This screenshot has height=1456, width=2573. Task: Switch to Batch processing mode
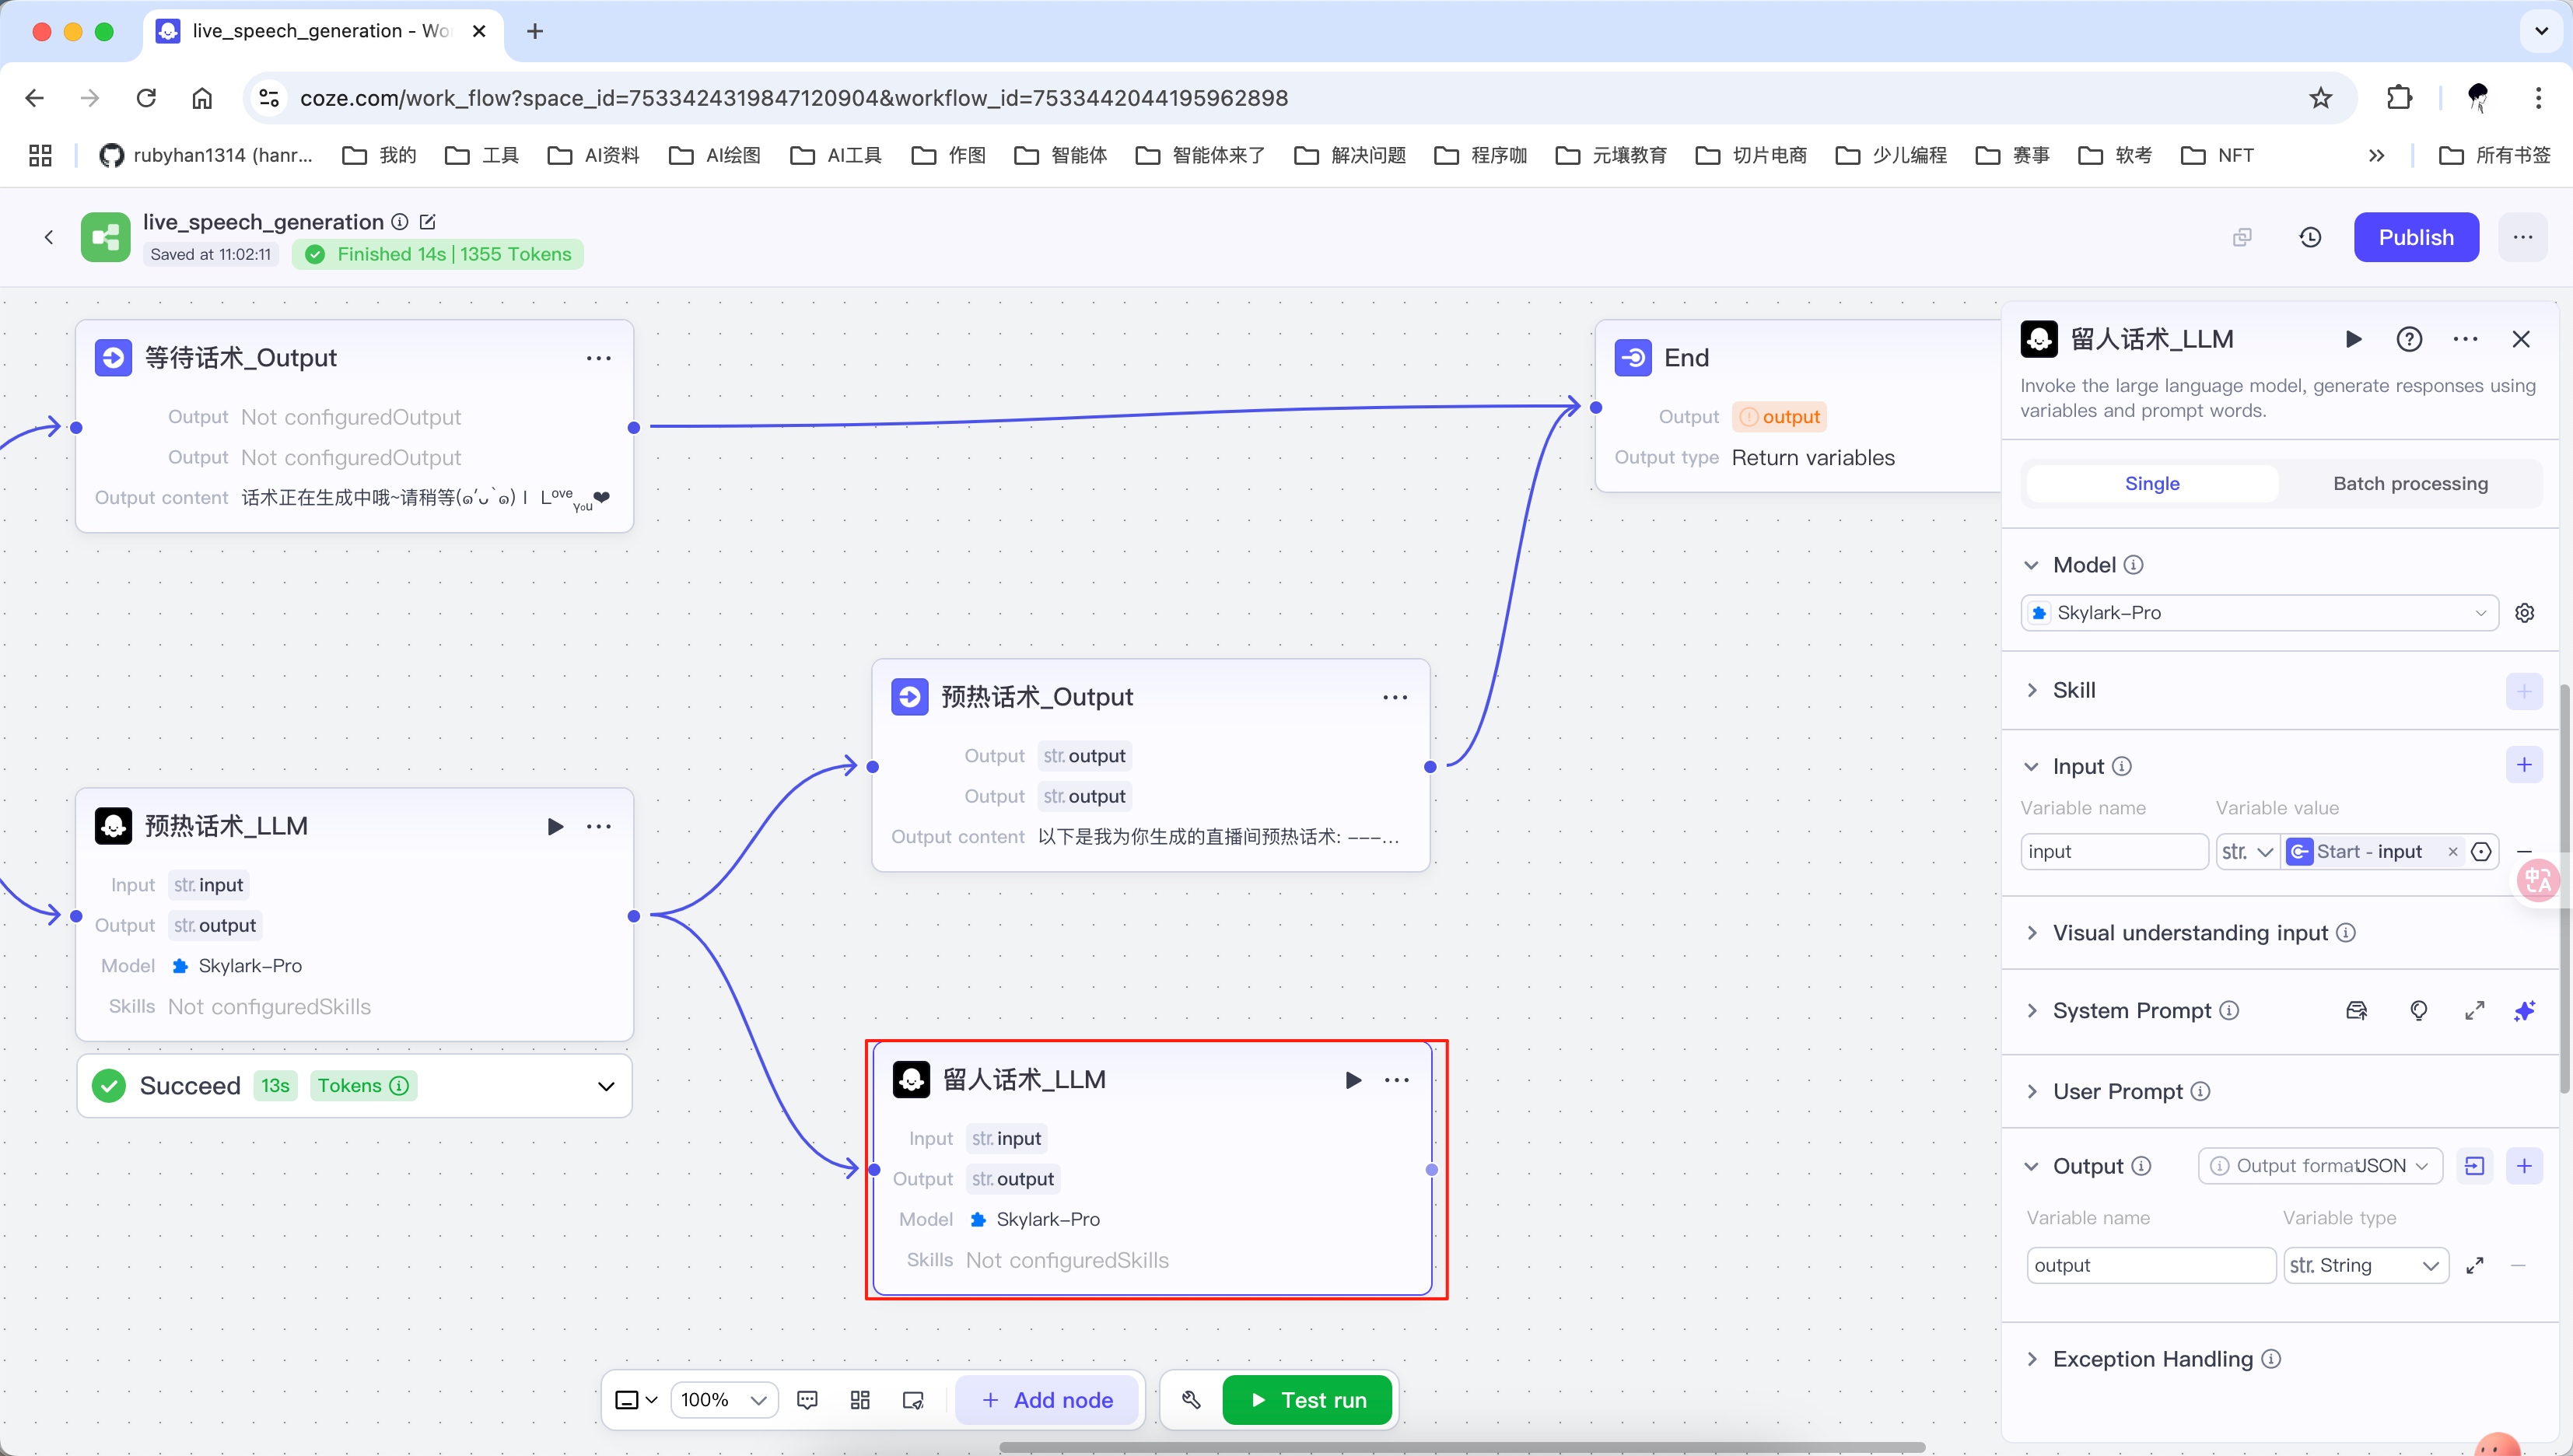tap(2410, 483)
